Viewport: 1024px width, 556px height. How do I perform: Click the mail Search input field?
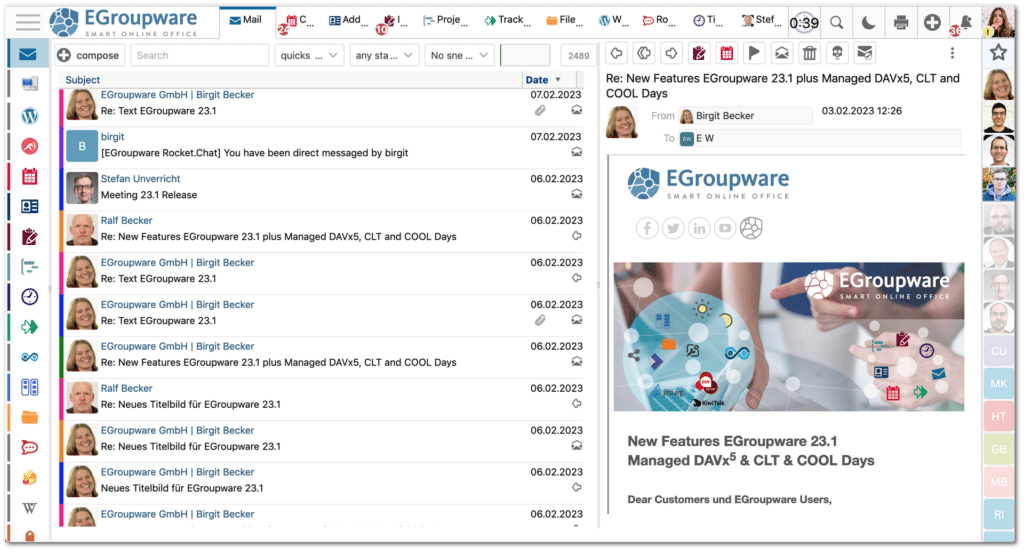click(x=199, y=56)
